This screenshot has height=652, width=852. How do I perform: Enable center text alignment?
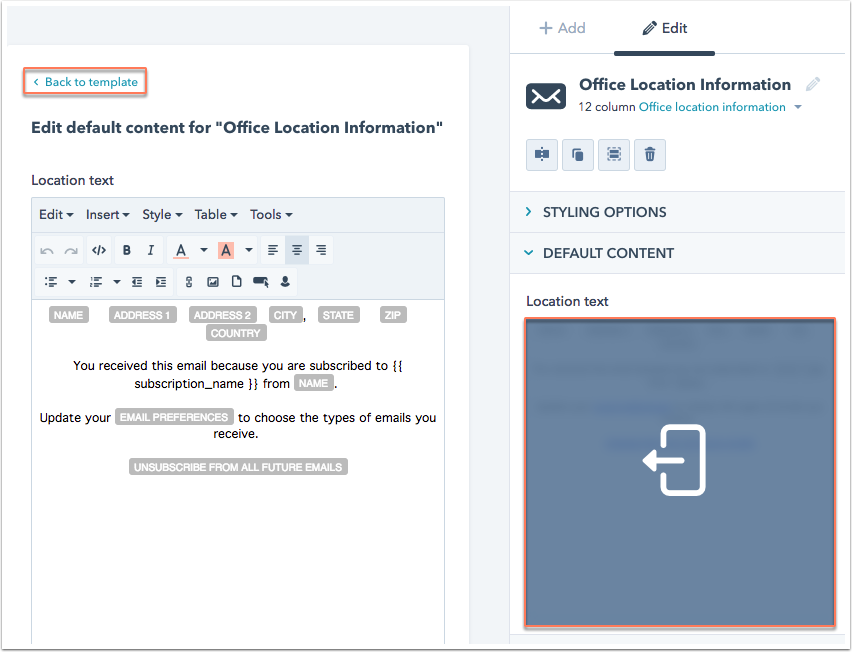click(x=297, y=250)
